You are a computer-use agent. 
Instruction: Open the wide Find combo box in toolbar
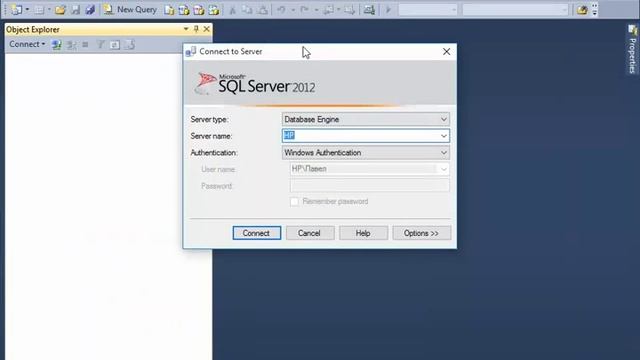[x=516, y=10]
